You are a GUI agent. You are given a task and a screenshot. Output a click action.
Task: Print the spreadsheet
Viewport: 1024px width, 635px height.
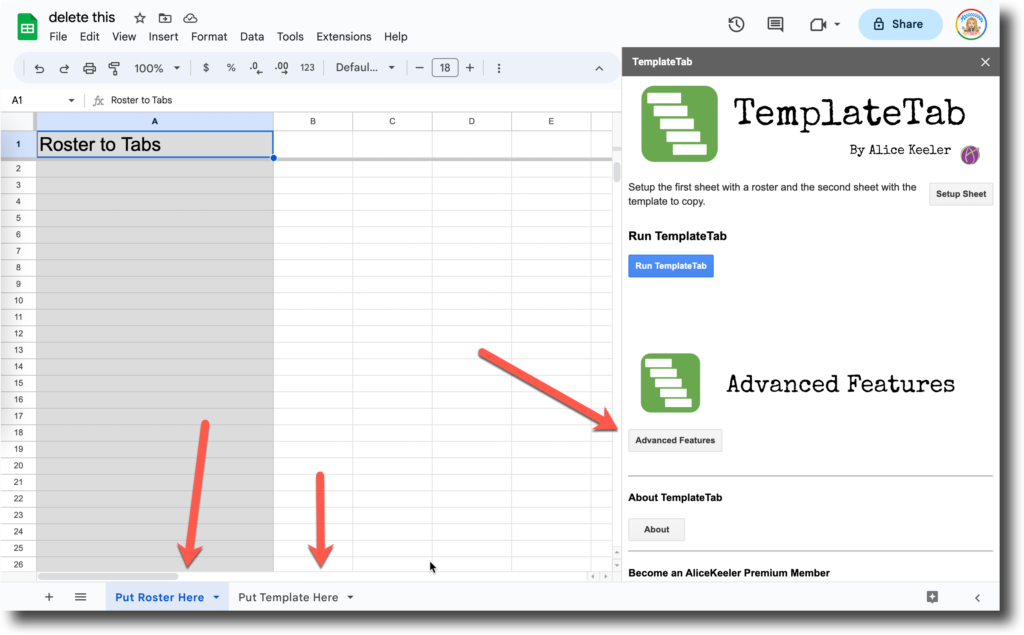click(x=89, y=68)
